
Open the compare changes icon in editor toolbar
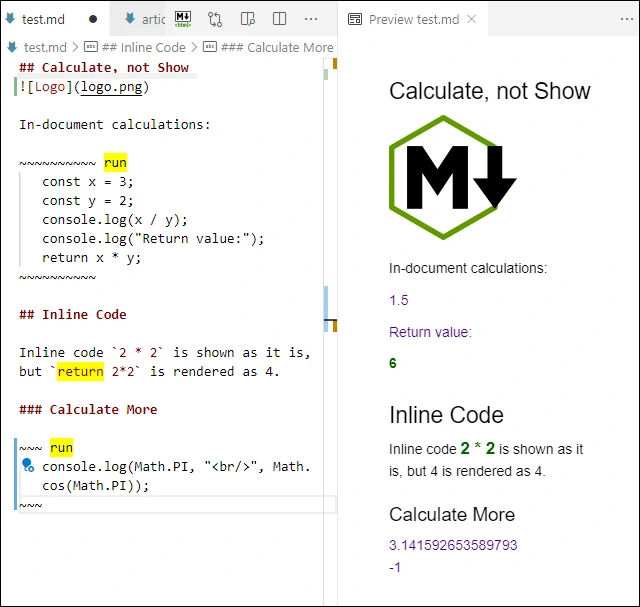point(215,19)
